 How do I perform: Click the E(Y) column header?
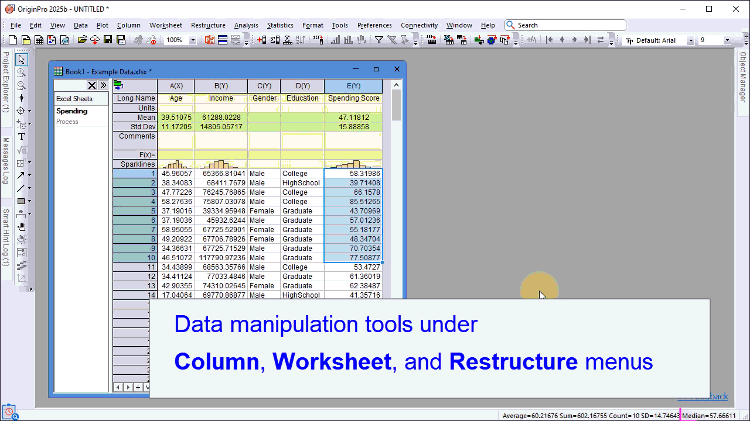[353, 86]
